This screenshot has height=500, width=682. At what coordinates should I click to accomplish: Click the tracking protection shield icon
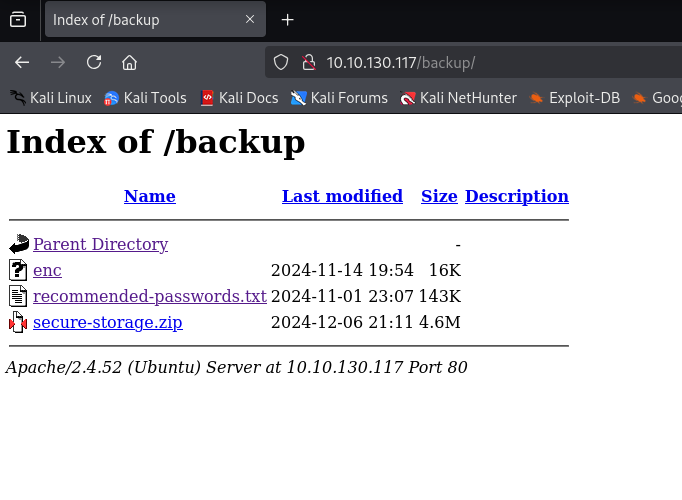[x=281, y=63]
